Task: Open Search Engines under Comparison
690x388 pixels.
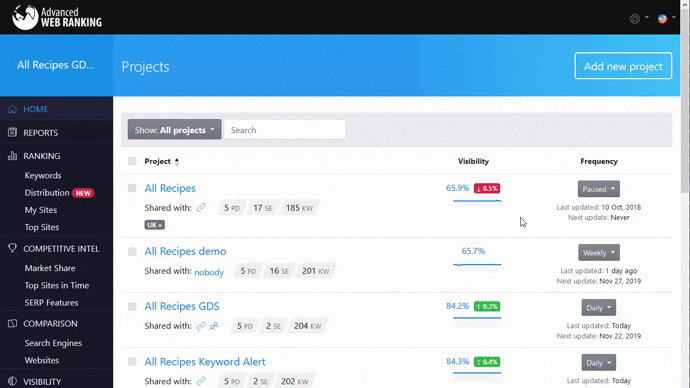Action: pos(53,343)
